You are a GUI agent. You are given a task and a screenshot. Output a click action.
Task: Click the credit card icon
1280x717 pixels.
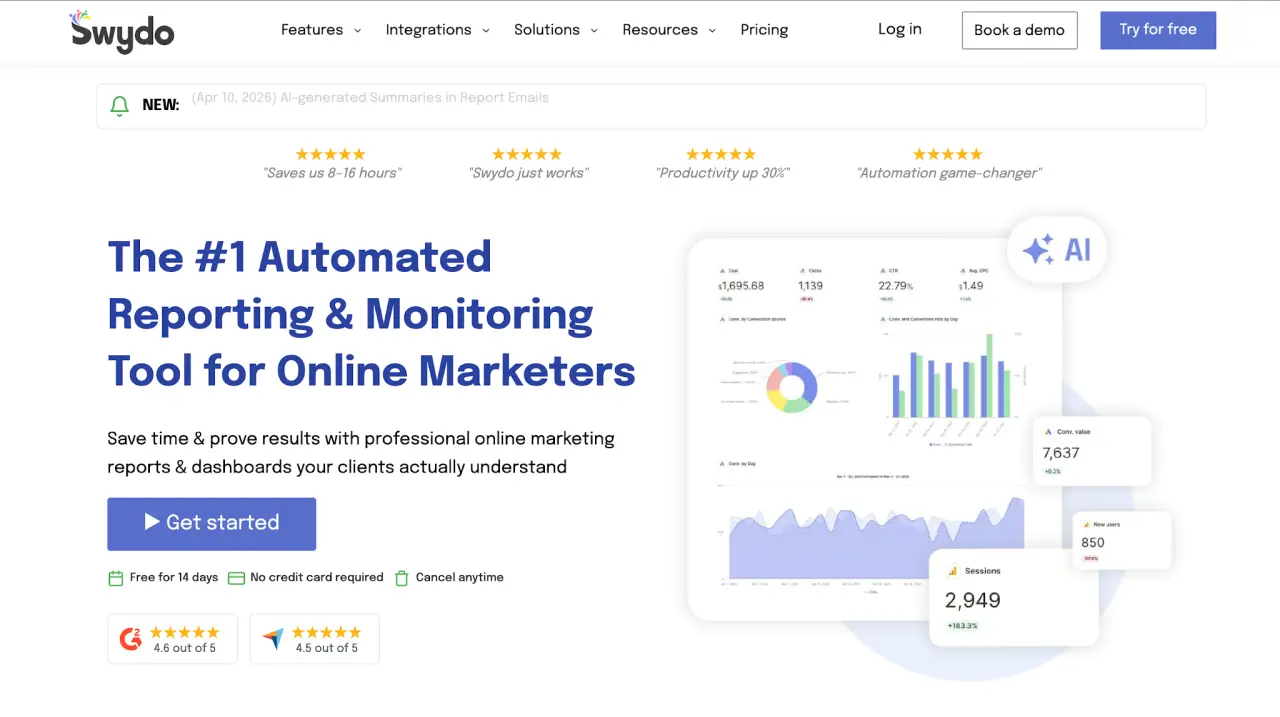[x=236, y=578]
